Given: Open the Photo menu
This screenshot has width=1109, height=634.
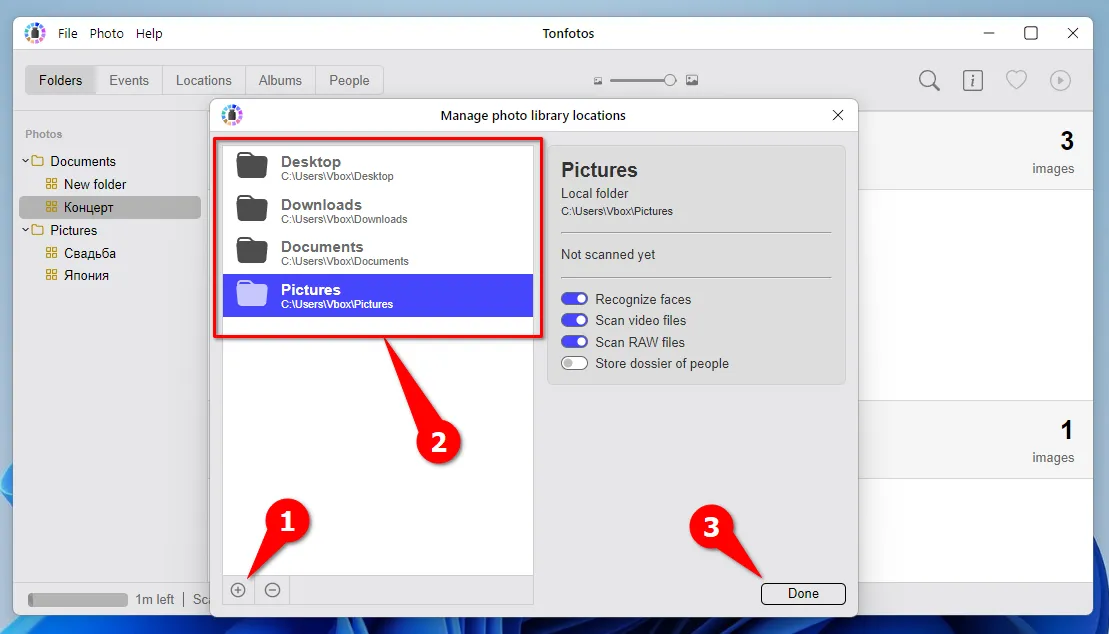Looking at the screenshot, I should pyautogui.click(x=107, y=33).
